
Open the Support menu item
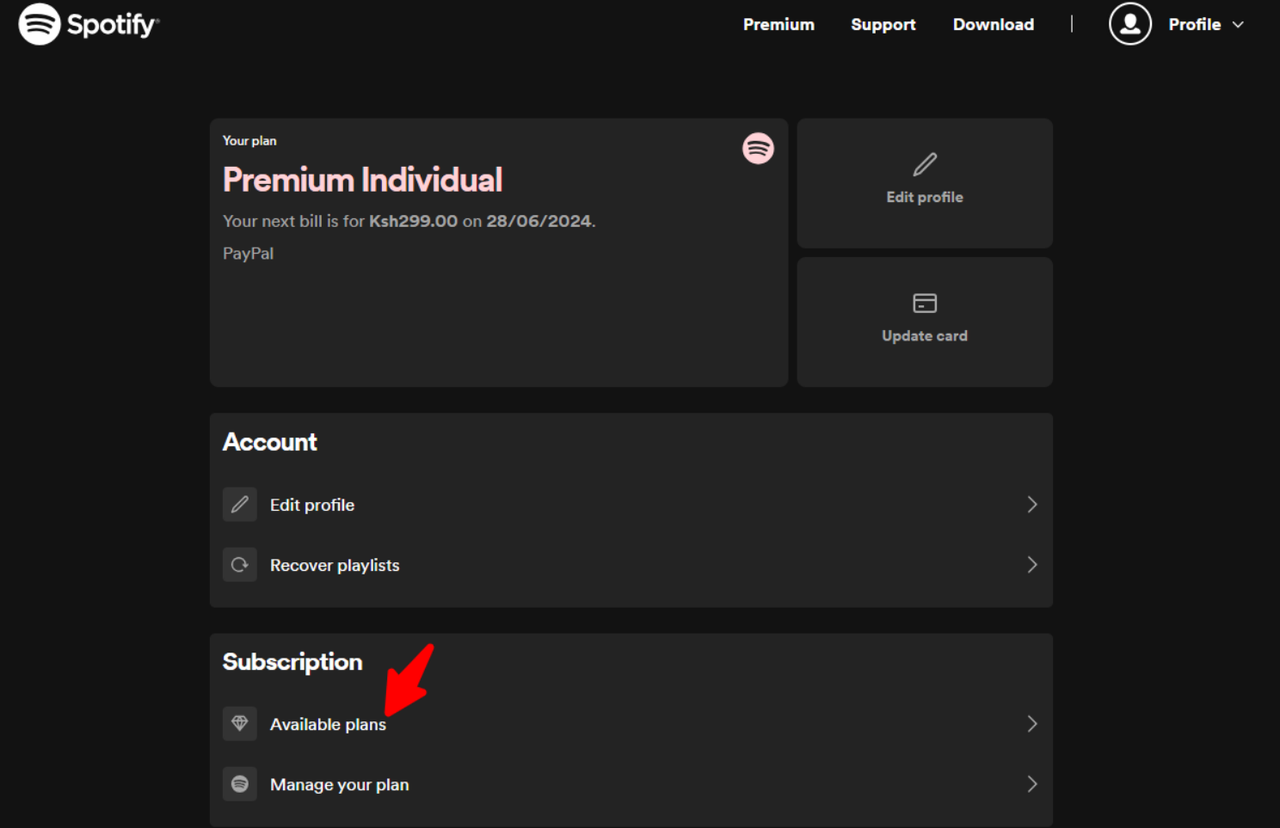(883, 24)
